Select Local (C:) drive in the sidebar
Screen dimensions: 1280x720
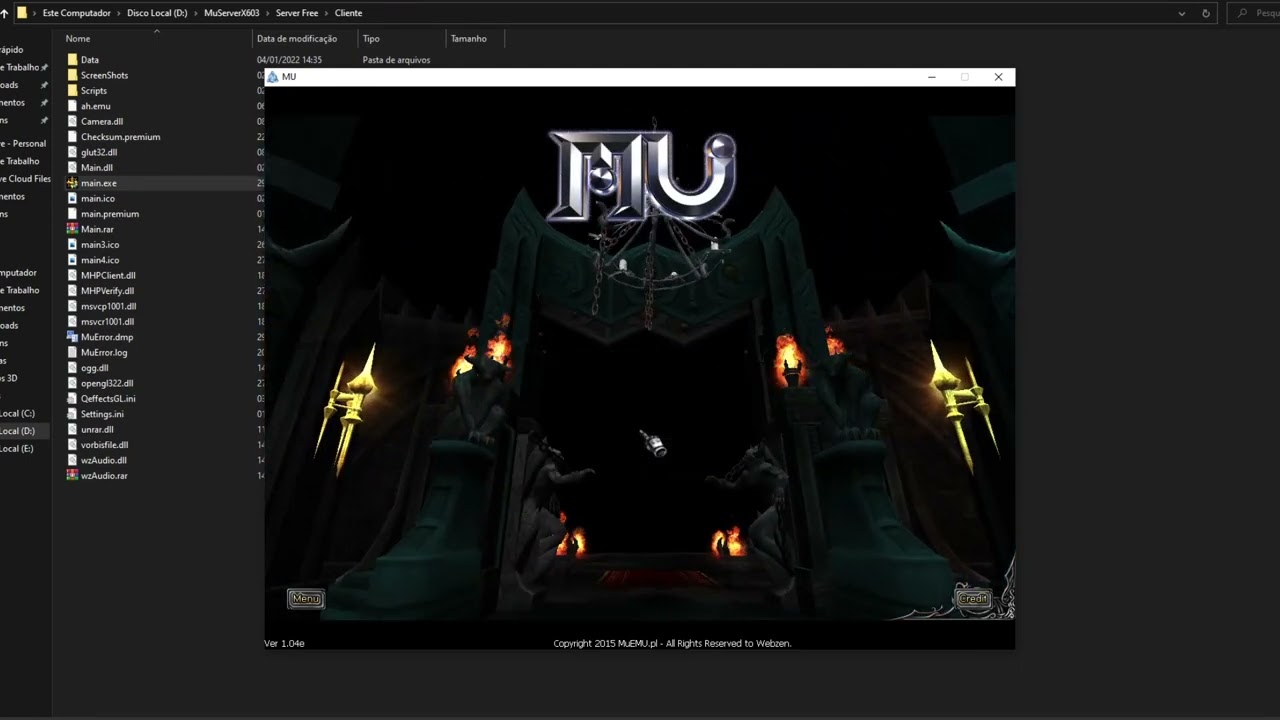[18, 413]
